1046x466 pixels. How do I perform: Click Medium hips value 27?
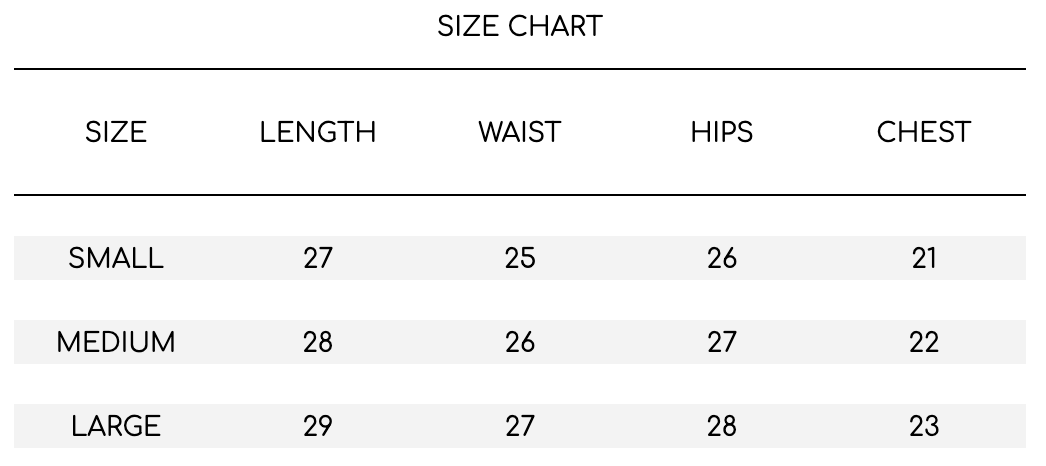point(722,342)
